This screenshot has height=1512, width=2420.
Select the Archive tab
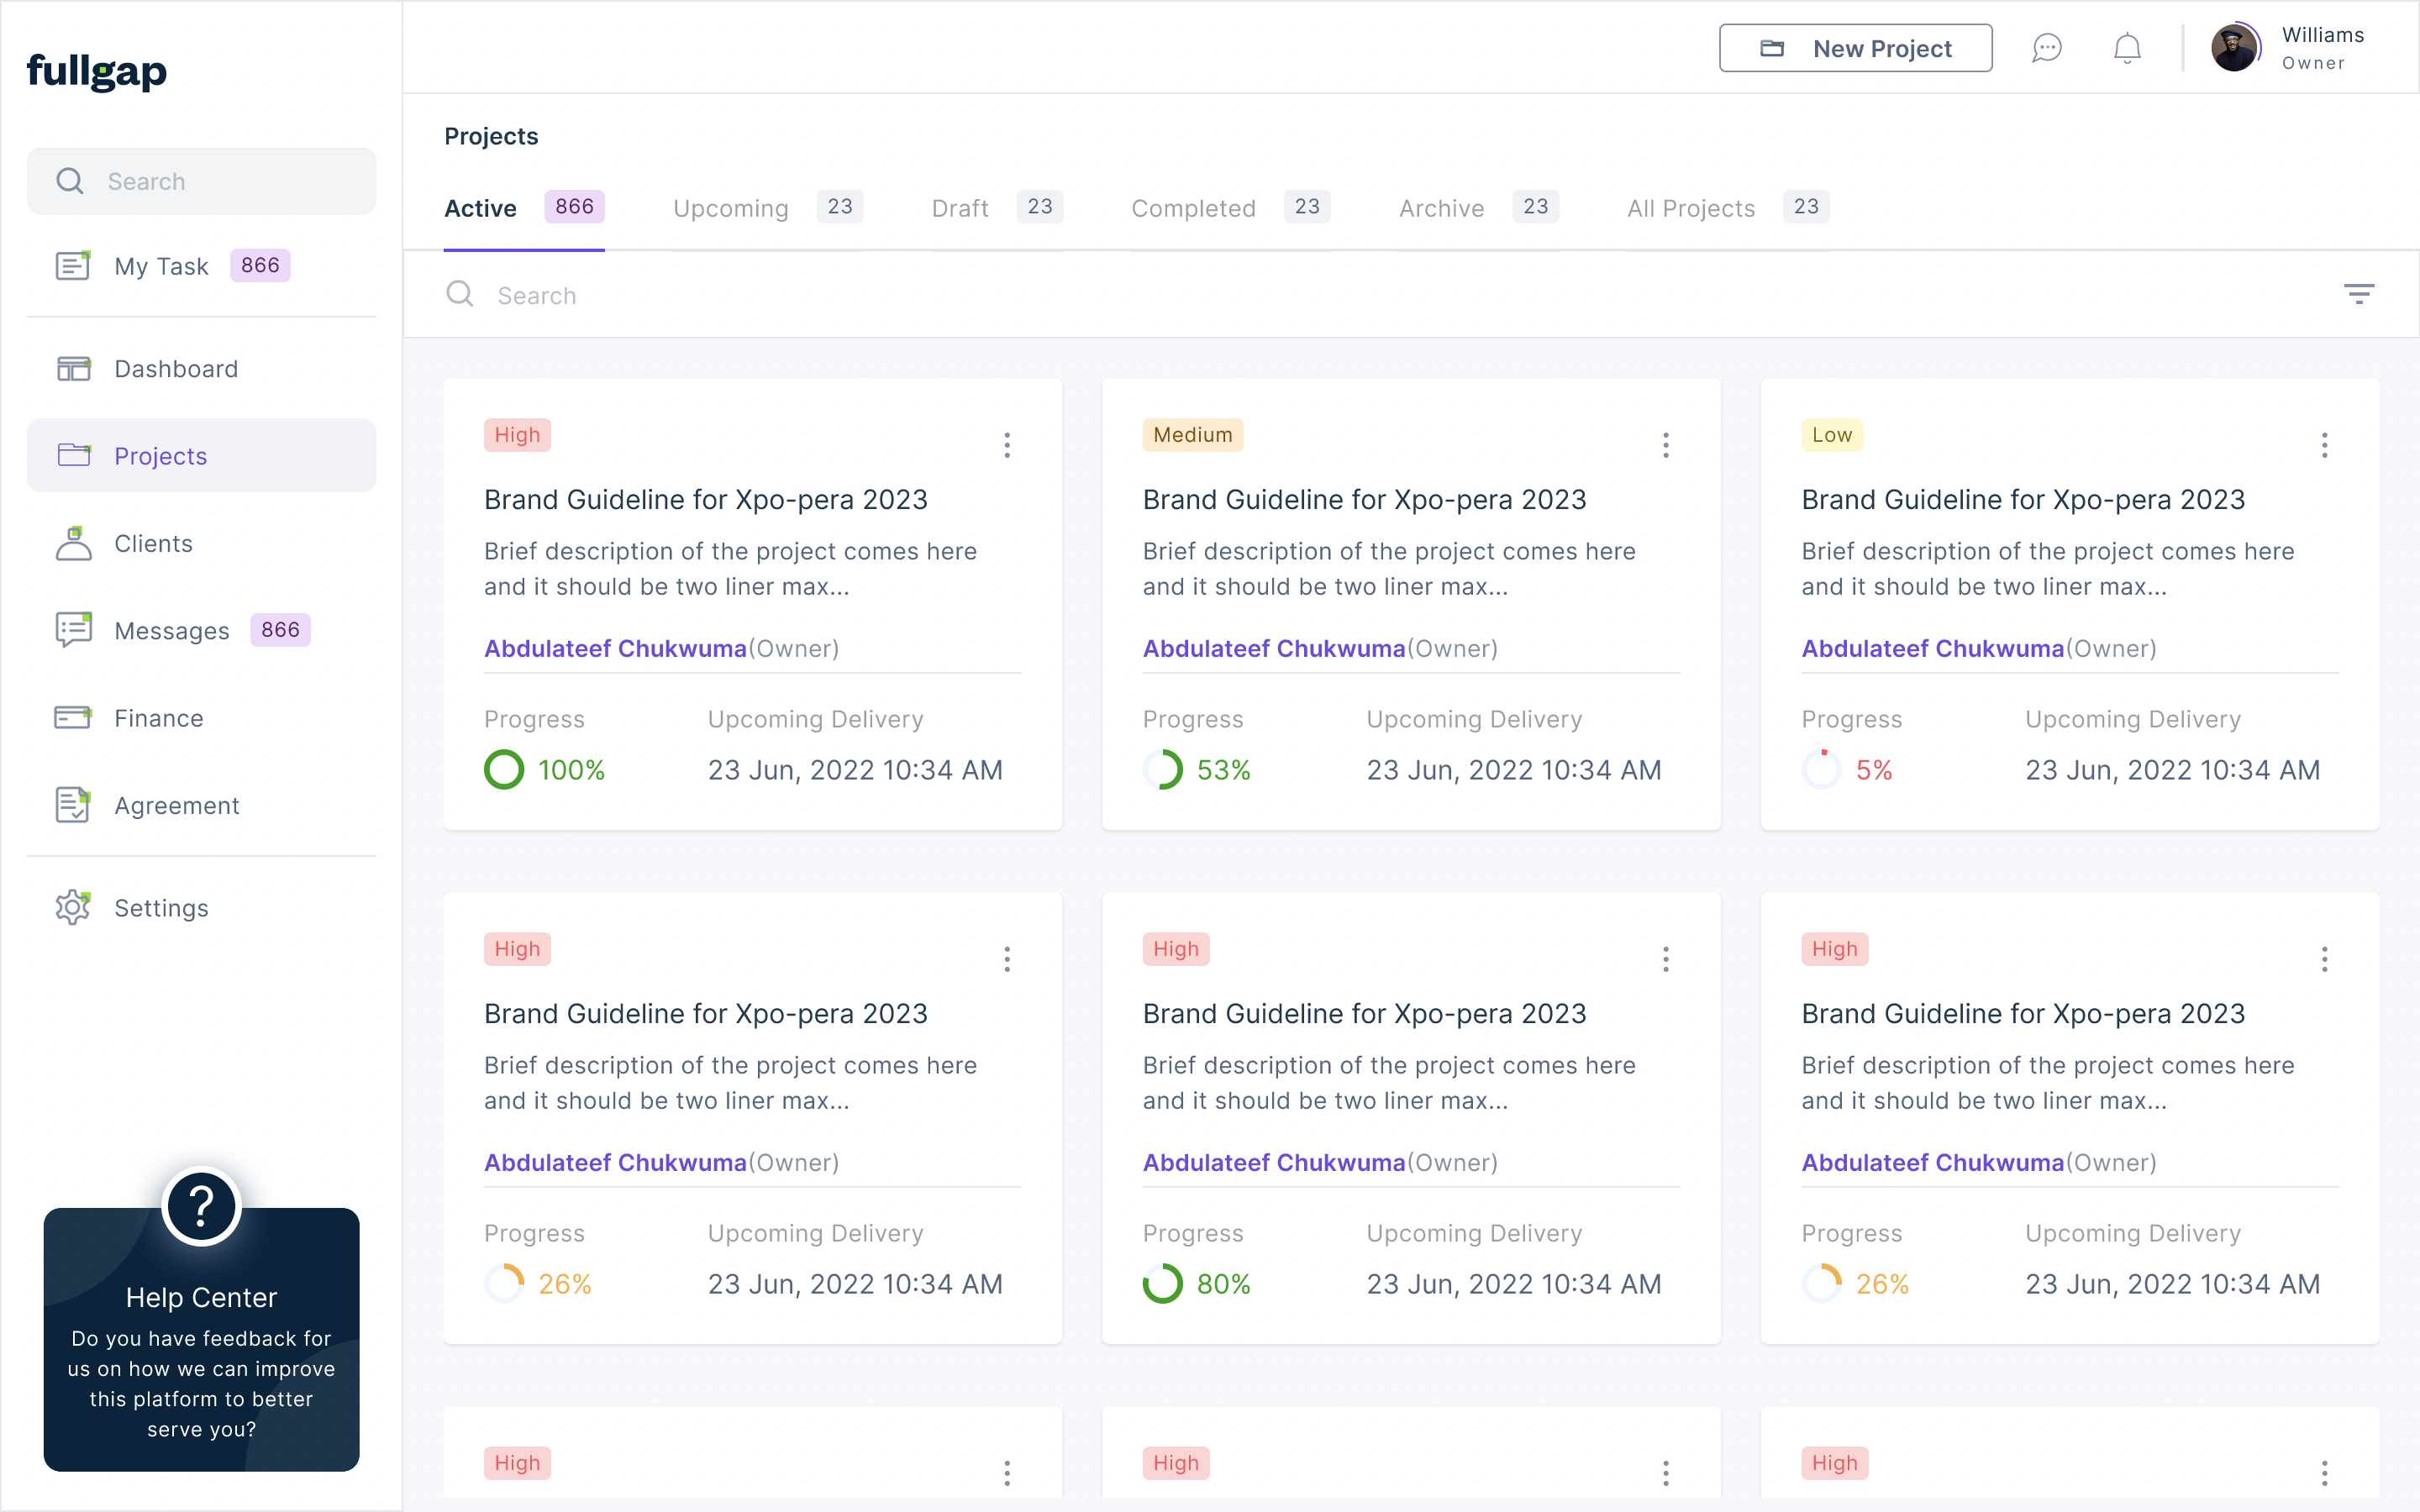pos(1478,208)
